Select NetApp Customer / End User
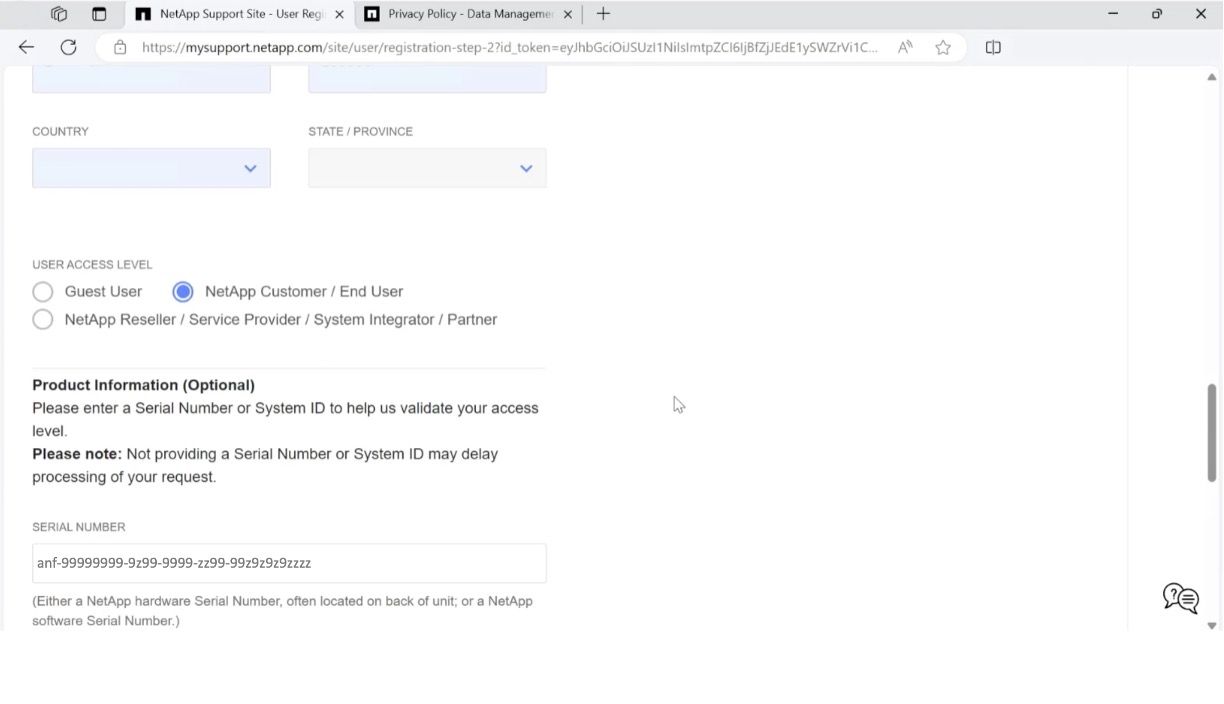Viewport: 1224px width, 704px height. point(182,291)
